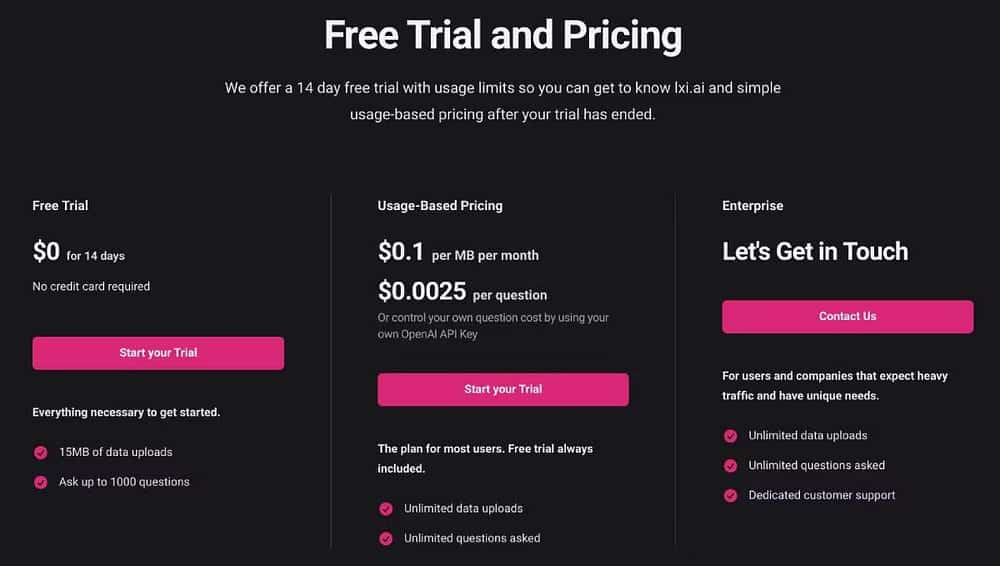This screenshot has width=1000, height=566.
Task: Click the OpenAI API Key note text
Action: tap(493, 325)
